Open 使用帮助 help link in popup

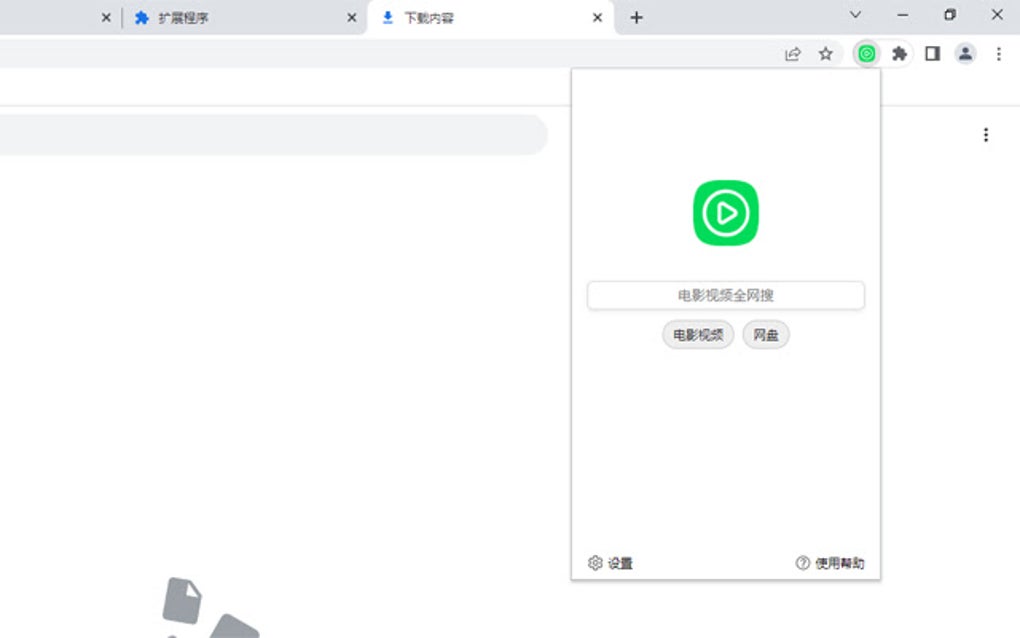pos(830,563)
